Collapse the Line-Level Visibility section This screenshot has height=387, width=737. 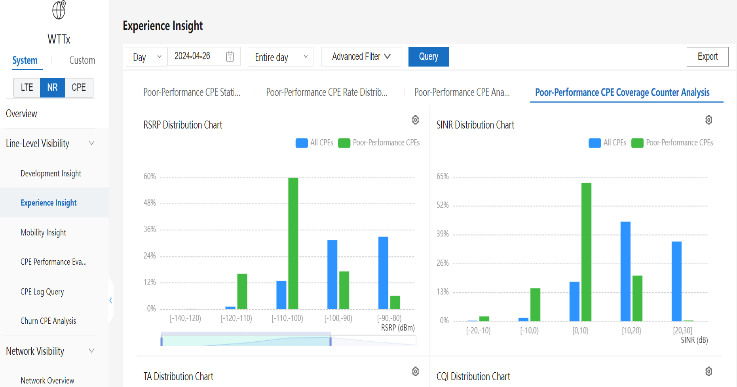pyautogui.click(x=92, y=143)
